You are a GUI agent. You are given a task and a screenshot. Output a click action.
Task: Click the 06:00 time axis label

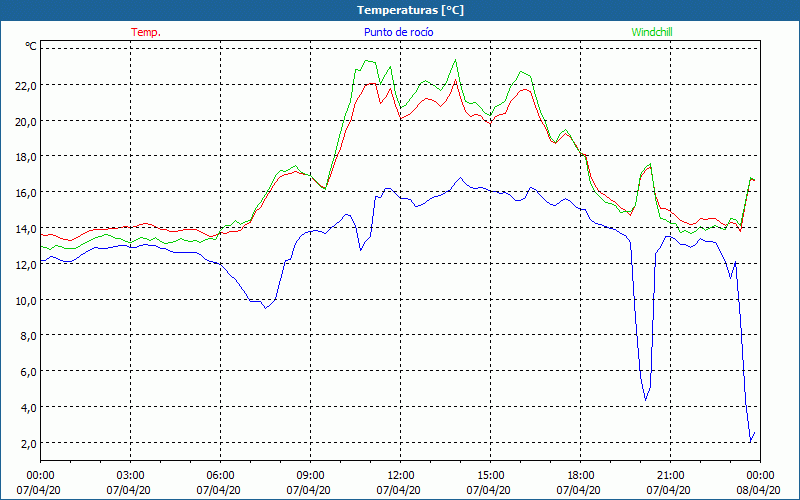(220, 476)
